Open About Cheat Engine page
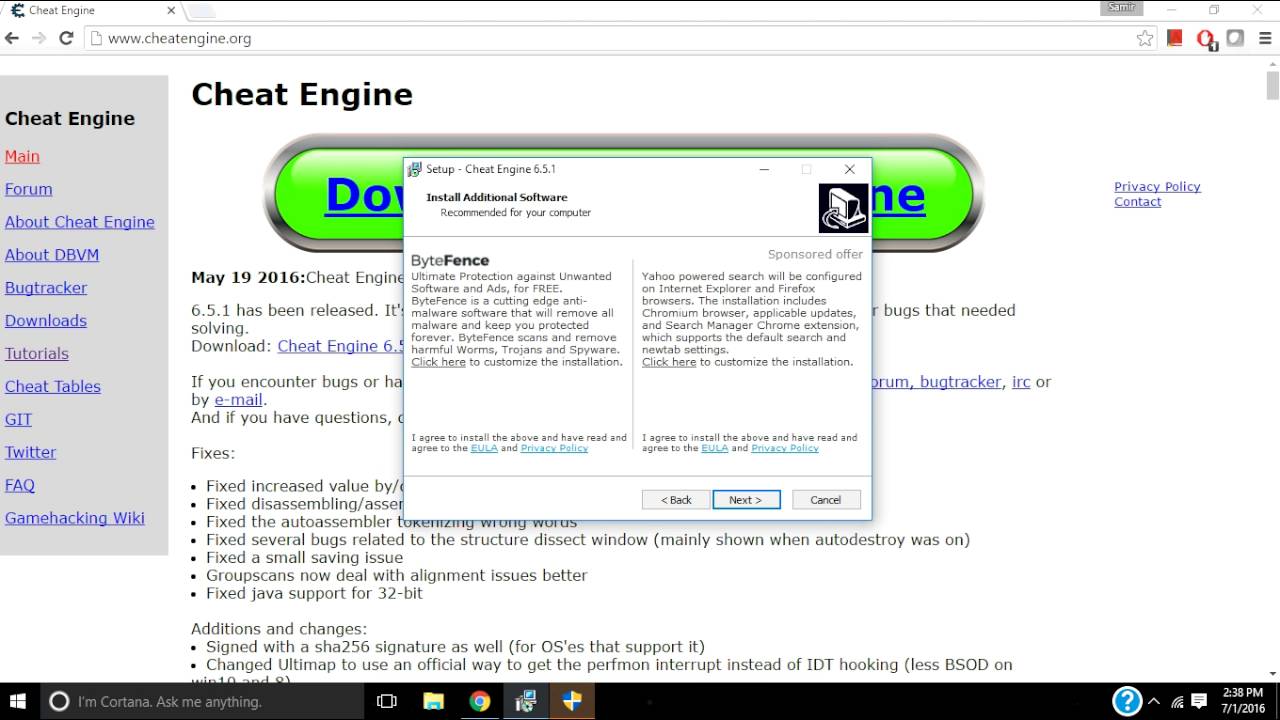 click(x=80, y=222)
